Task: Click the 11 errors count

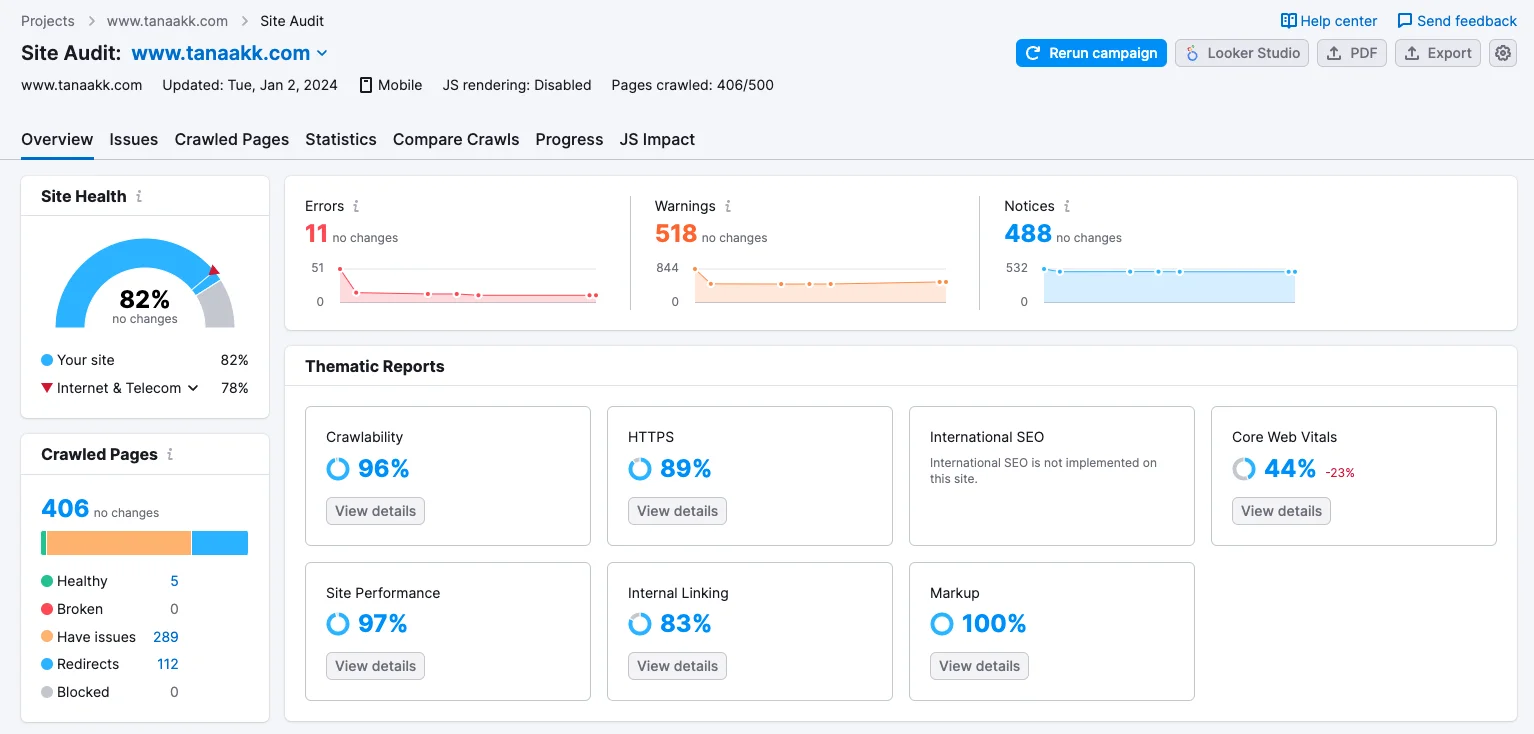Action: point(317,234)
